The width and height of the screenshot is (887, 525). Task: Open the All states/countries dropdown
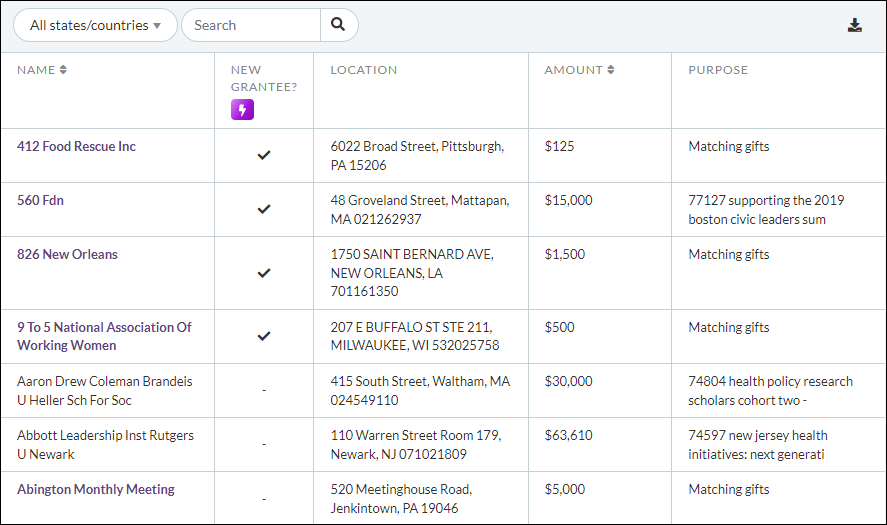pyautogui.click(x=95, y=25)
